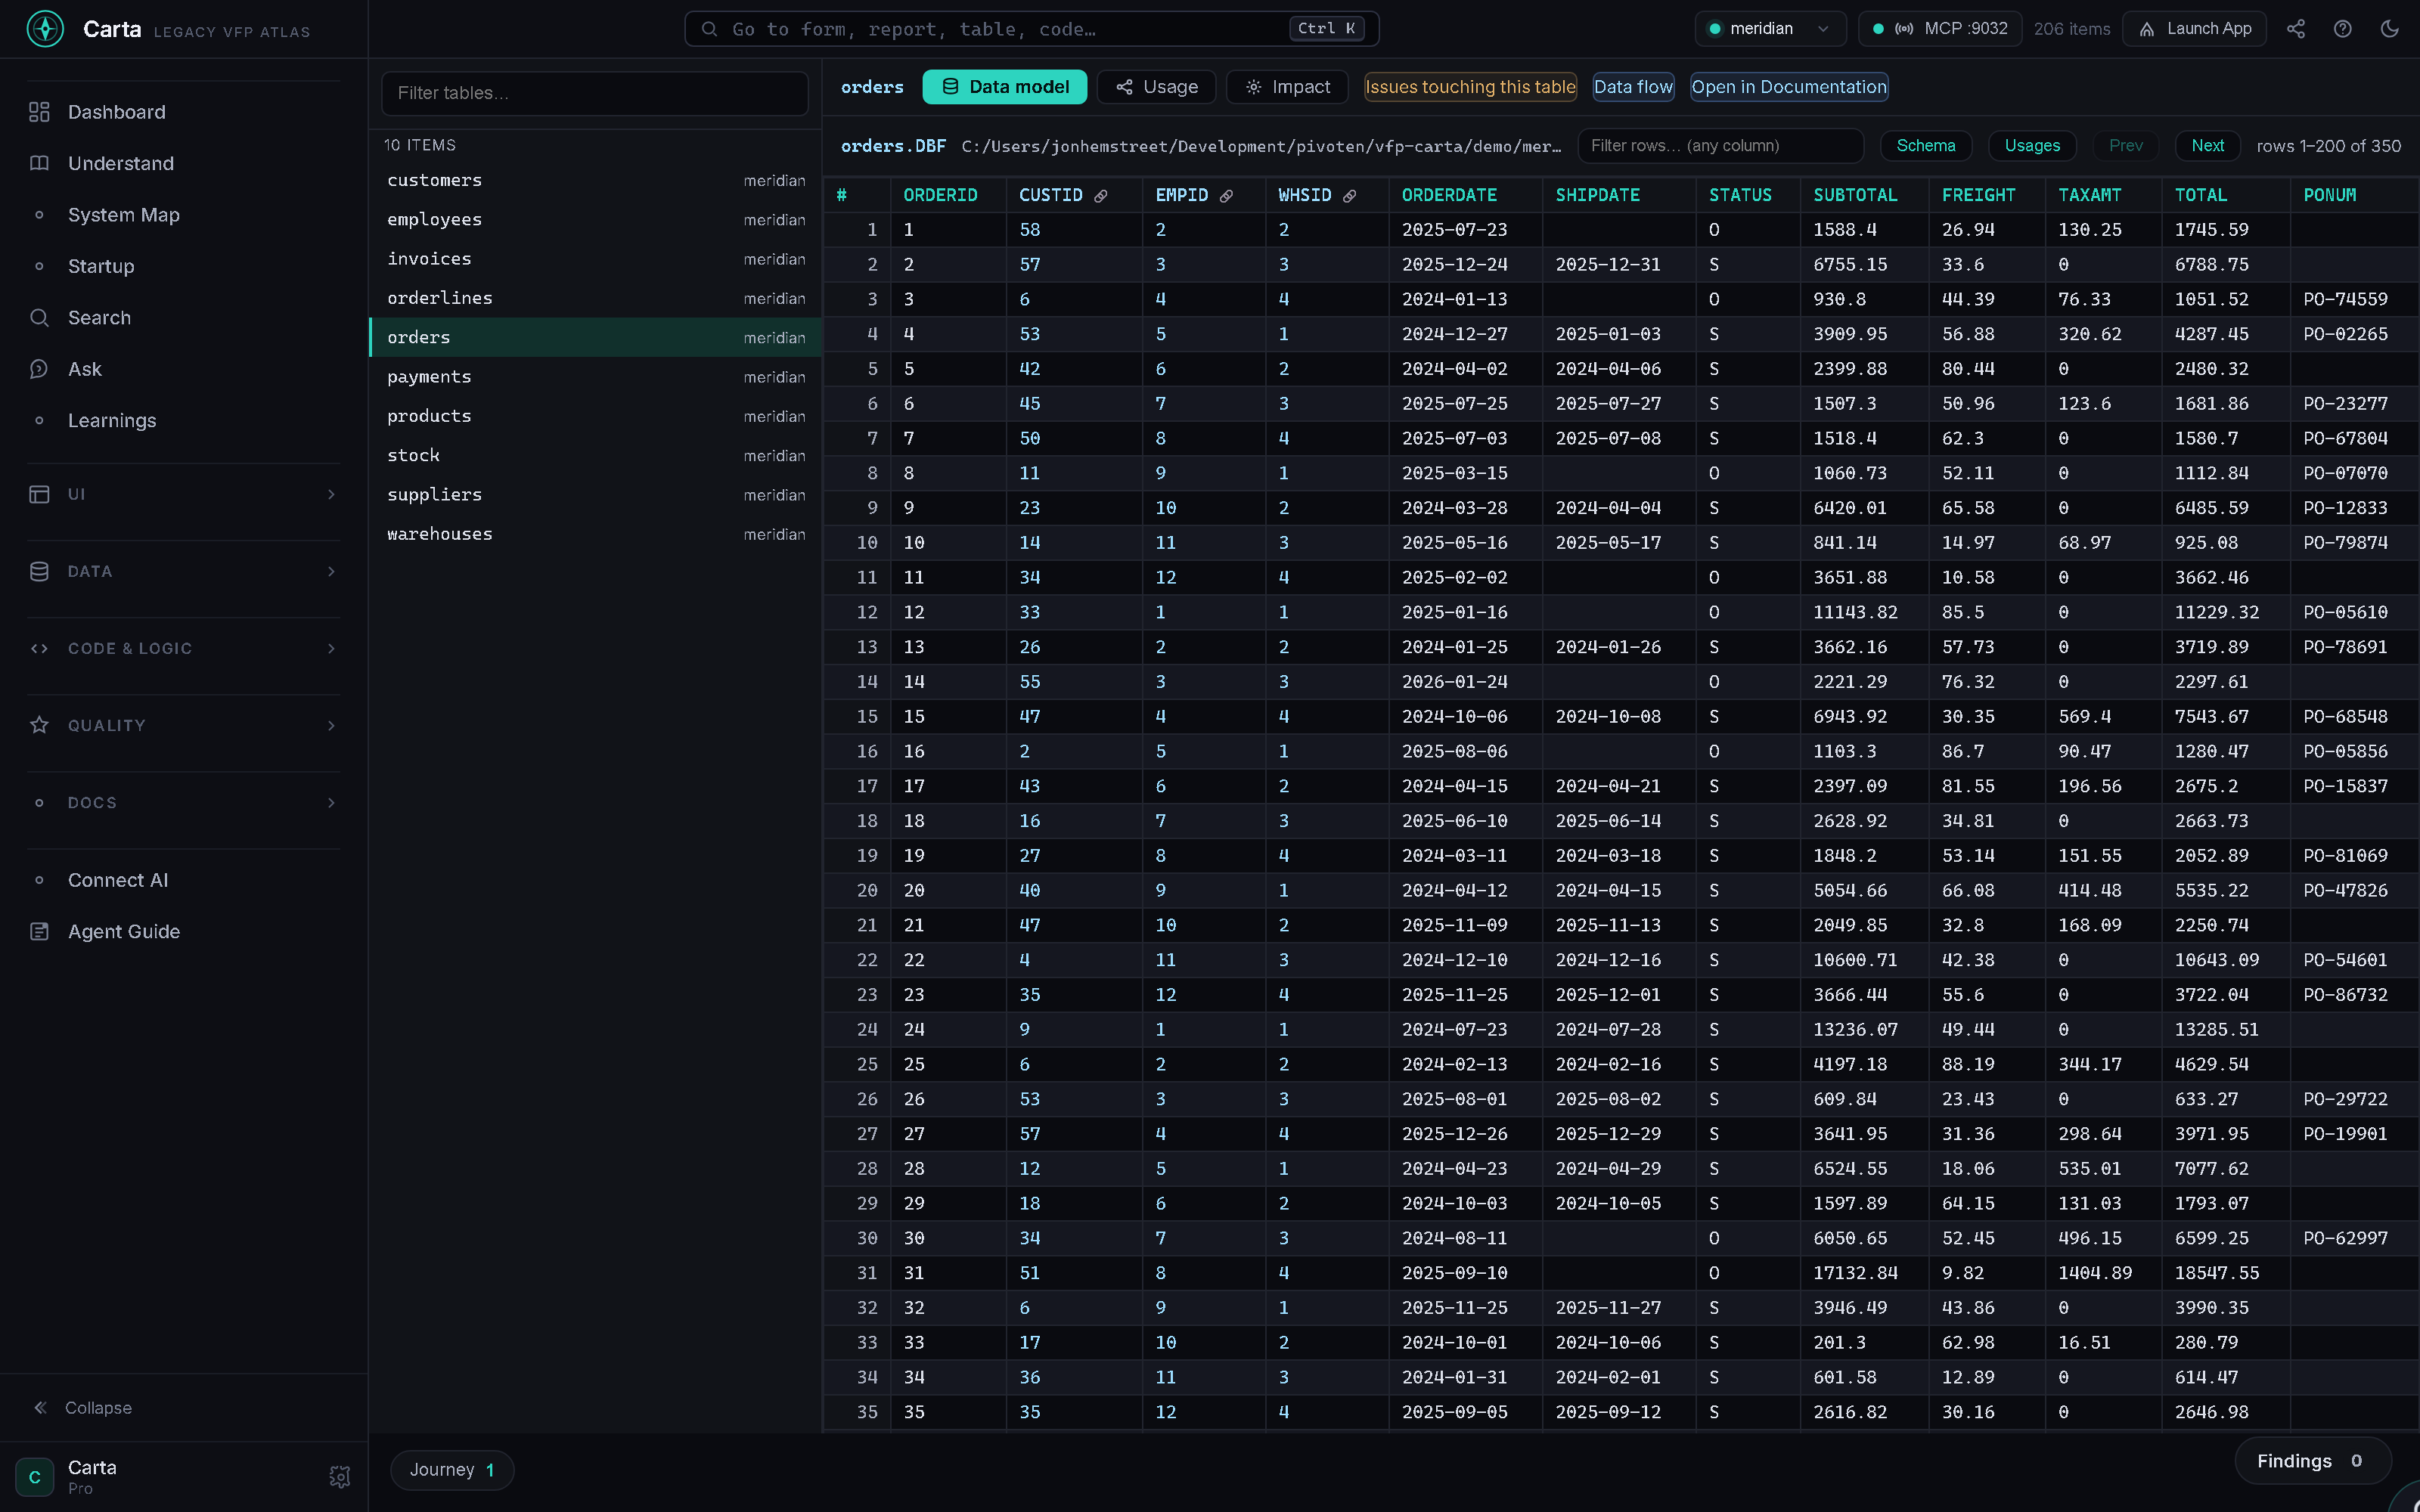This screenshot has height=1512, width=2420.
Task: Select the customers table
Action: click(x=595, y=180)
